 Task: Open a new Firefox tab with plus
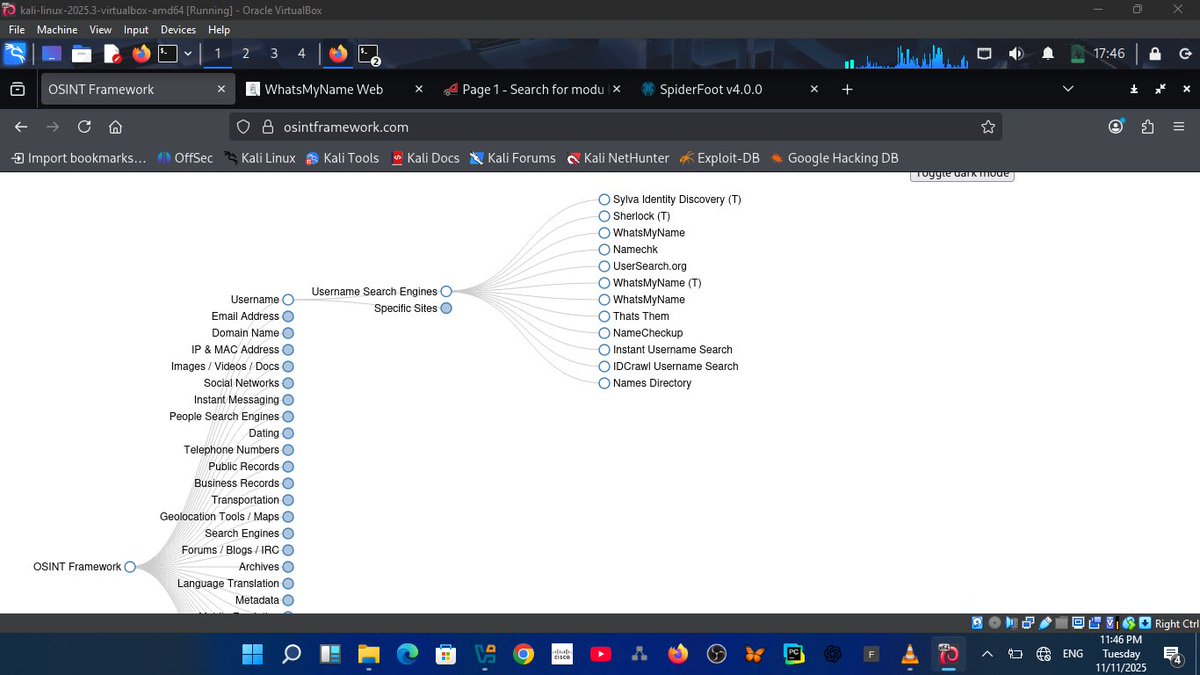coord(847,89)
